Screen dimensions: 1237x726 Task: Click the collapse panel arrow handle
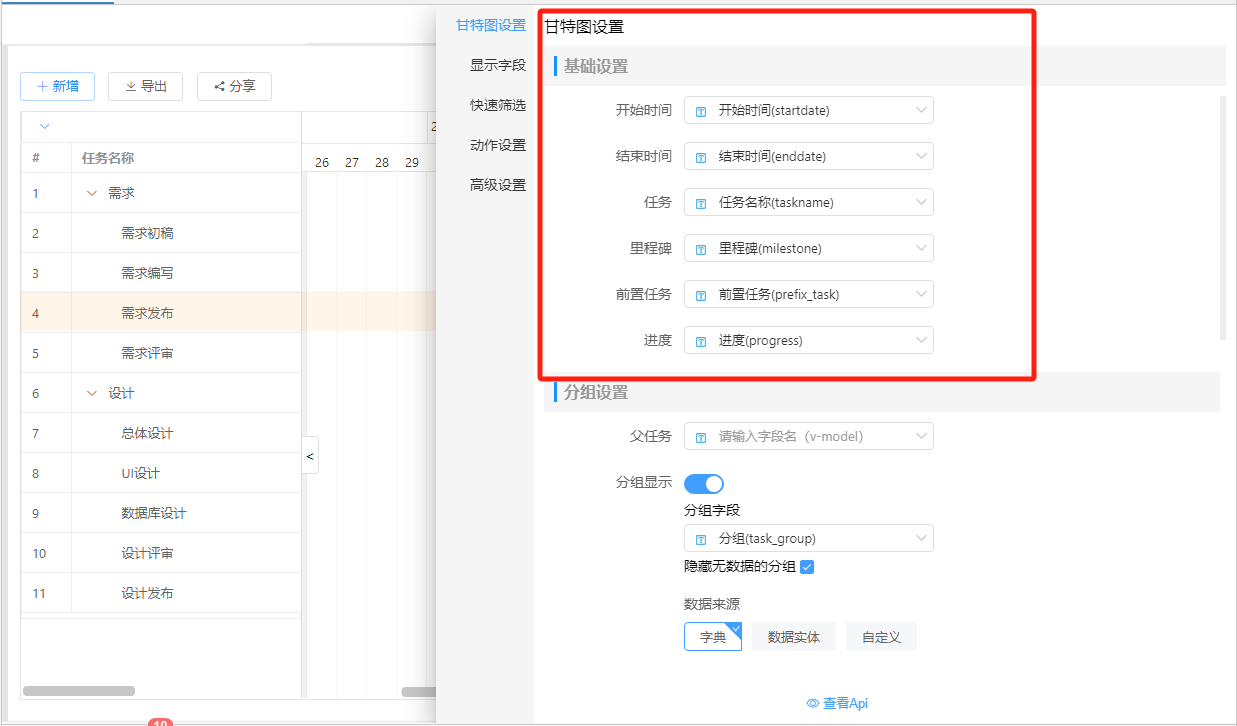tap(310, 456)
